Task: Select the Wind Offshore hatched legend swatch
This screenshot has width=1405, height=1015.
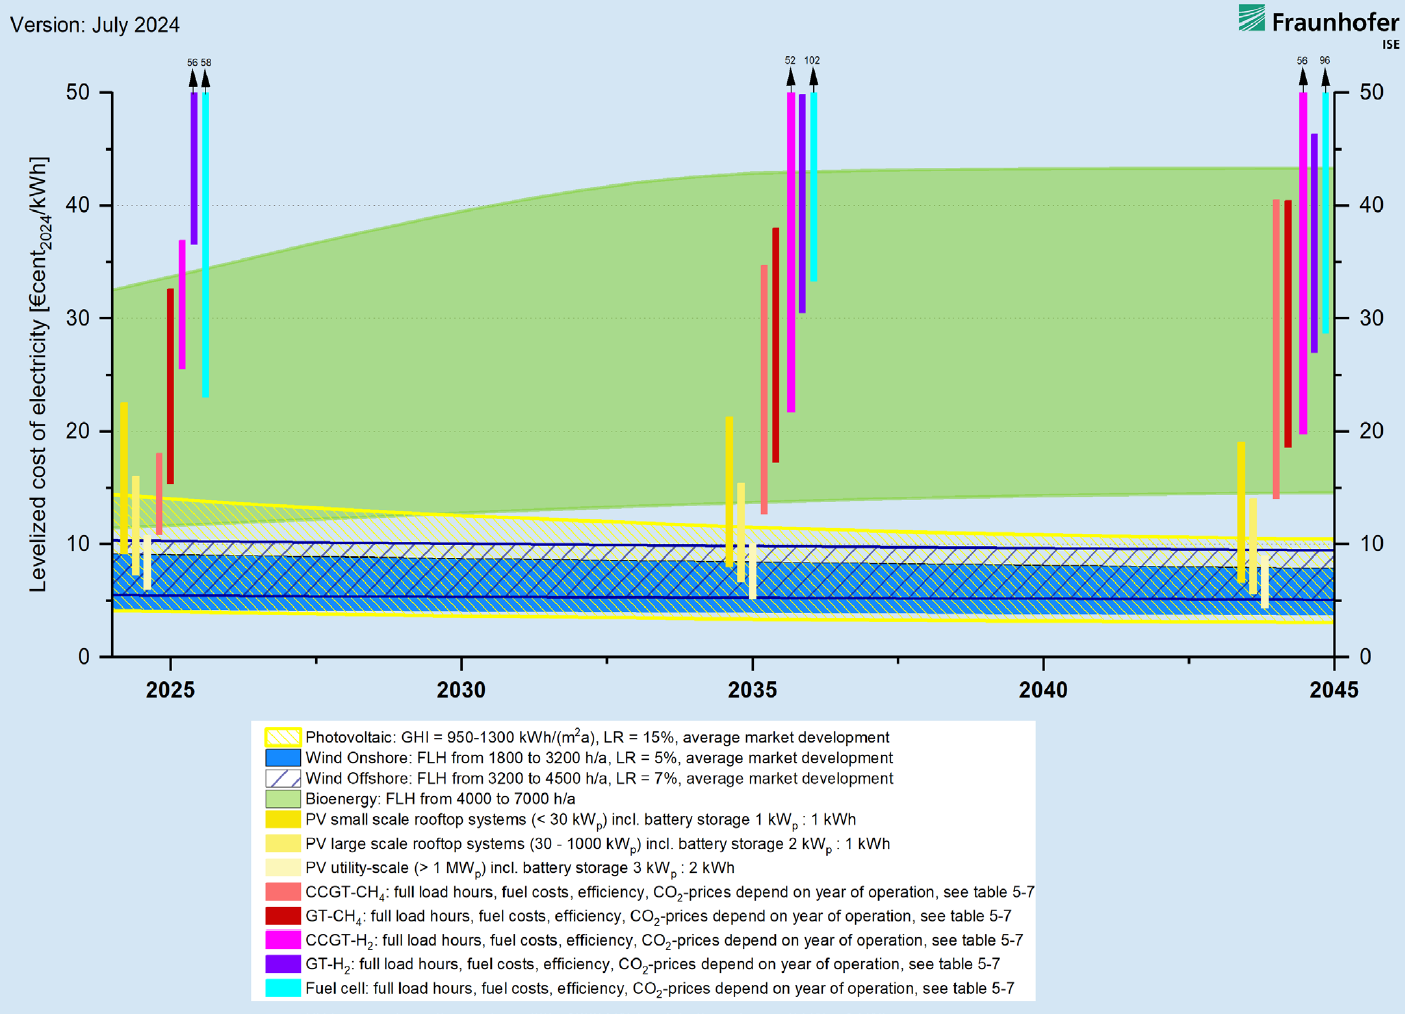Action: pyautogui.click(x=283, y=779)
